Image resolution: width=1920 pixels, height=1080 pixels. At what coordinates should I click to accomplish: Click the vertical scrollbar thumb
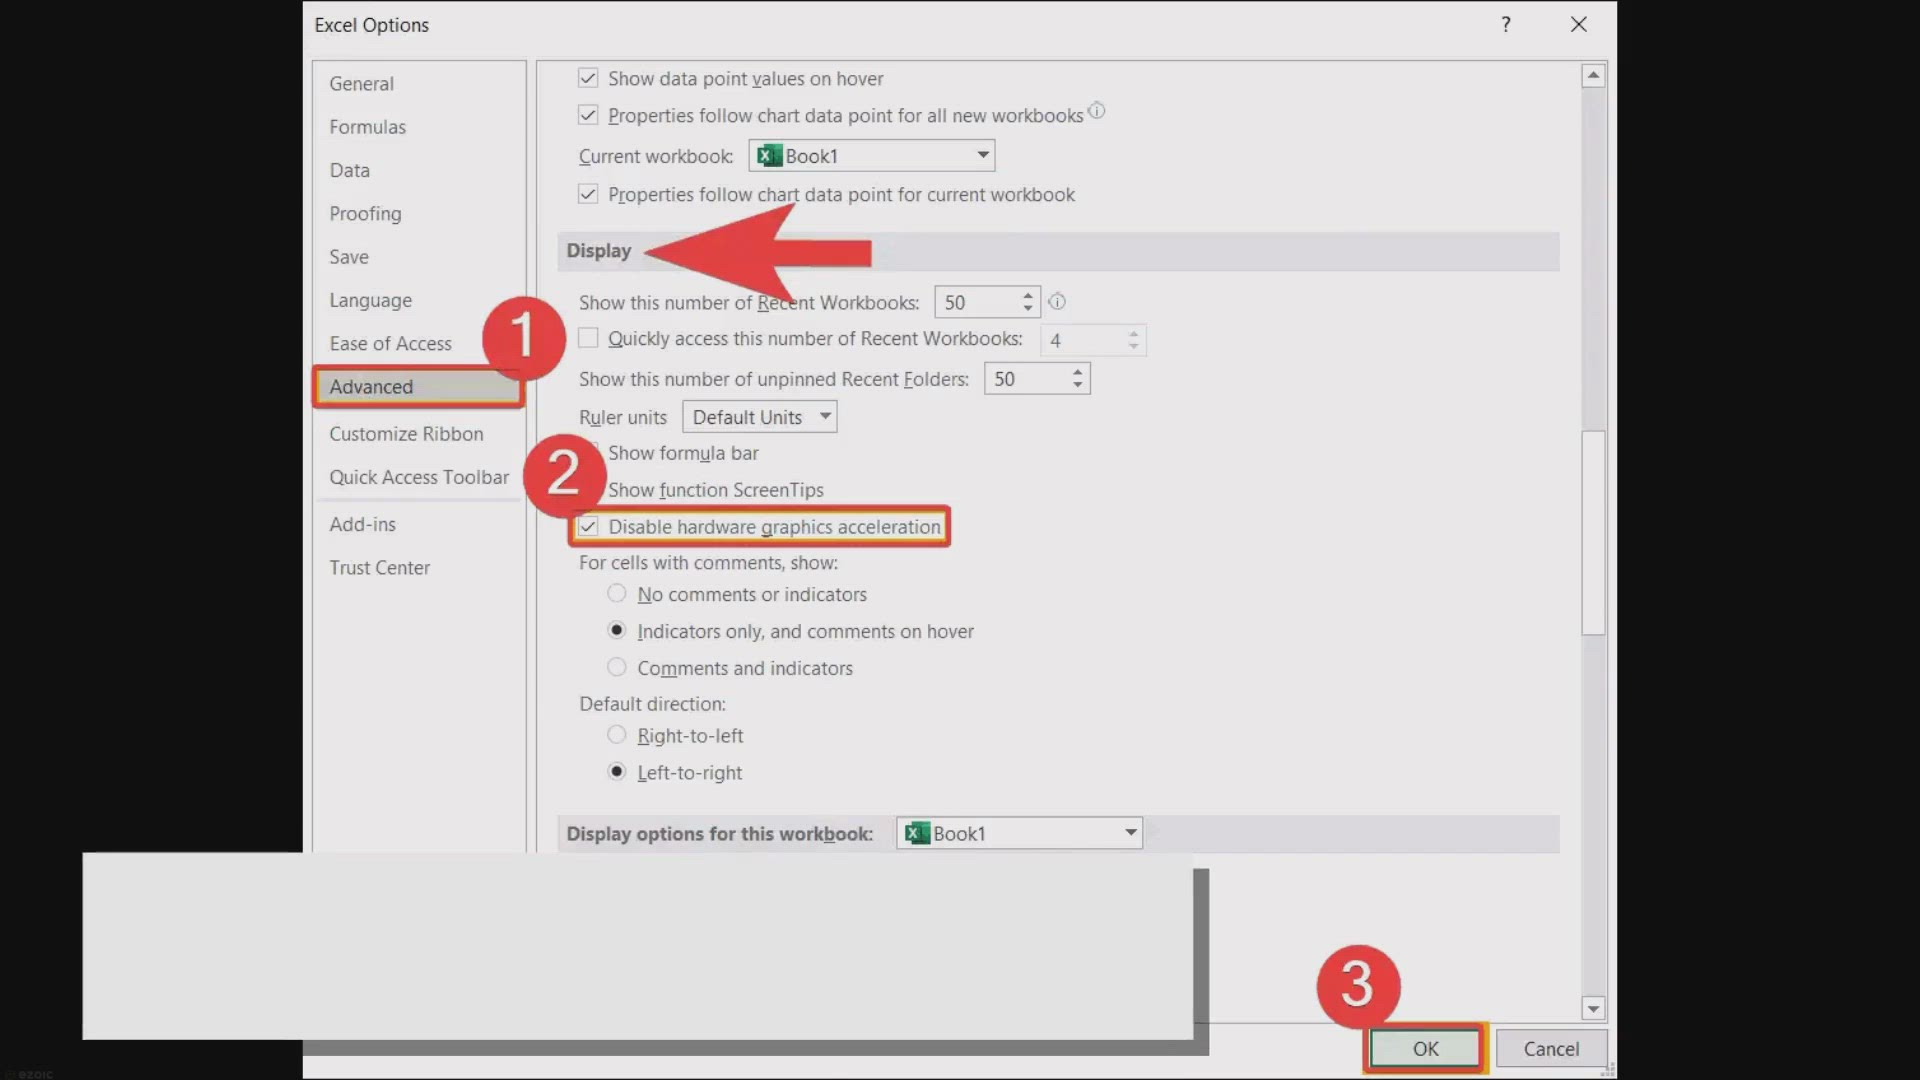(x=1593, y=532)
